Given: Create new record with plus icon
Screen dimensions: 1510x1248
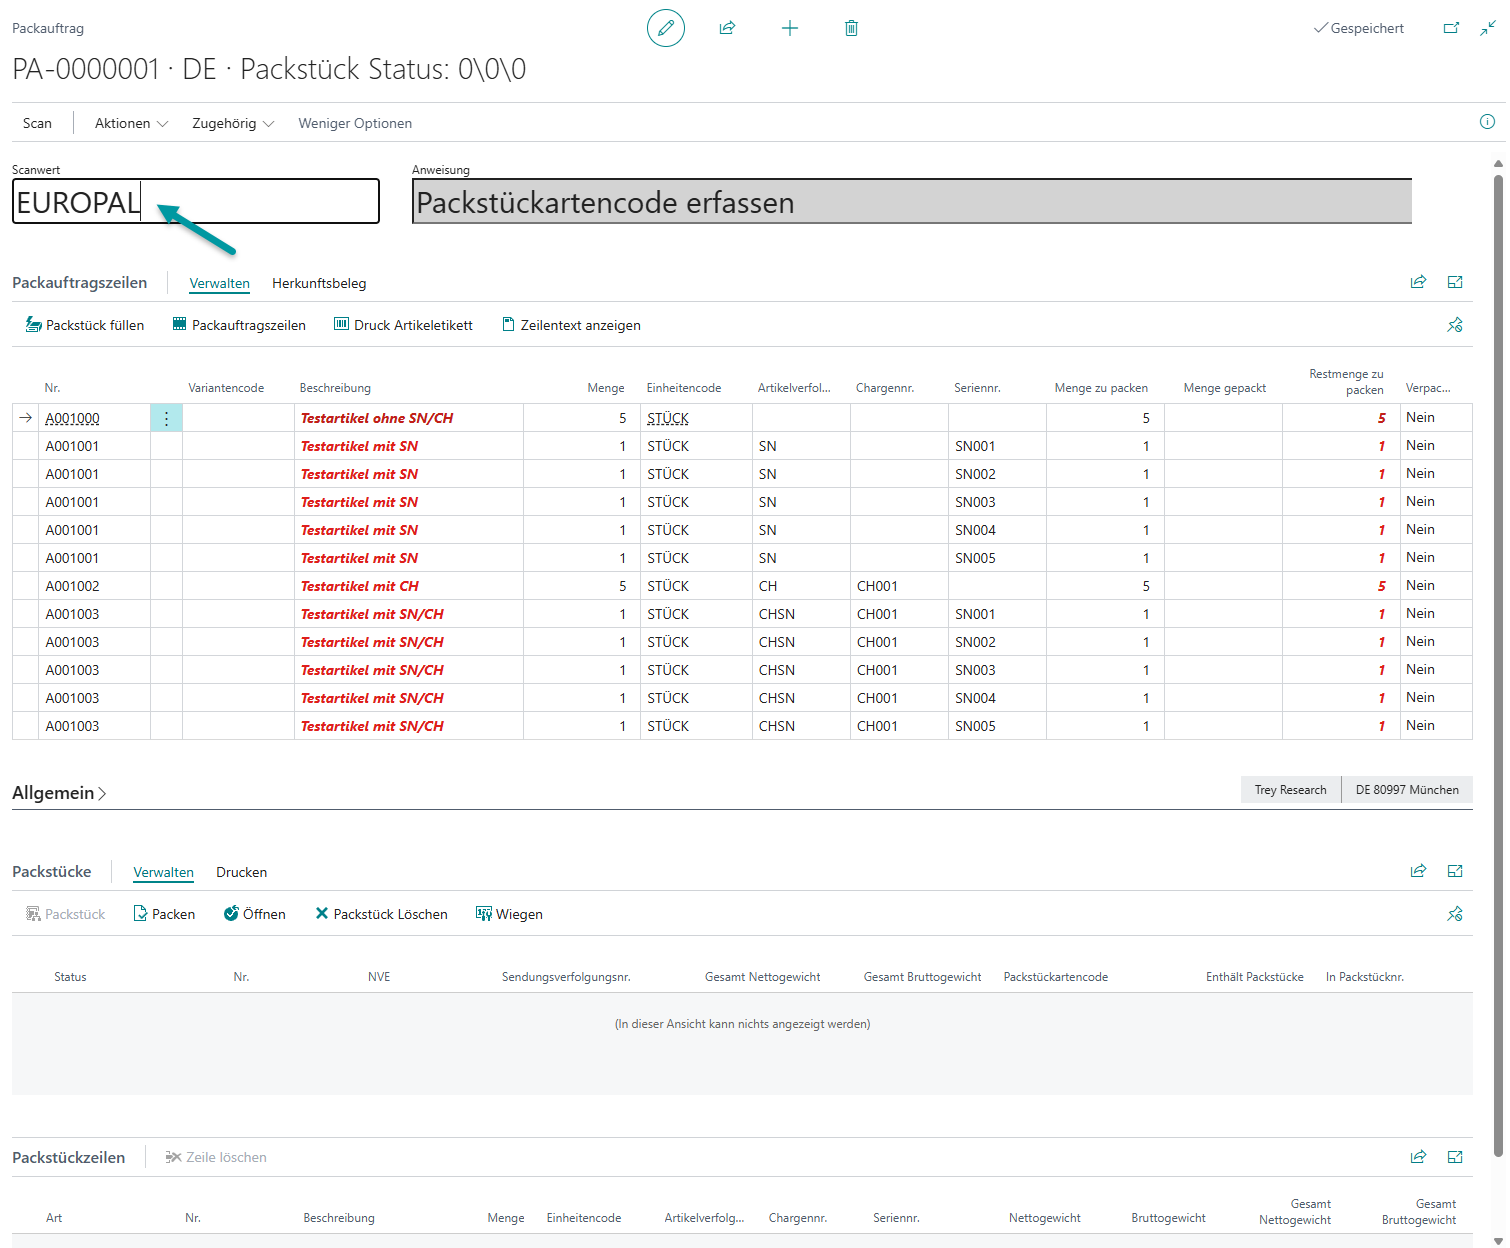Looking at the screenshot, I should [x=789, y=28].
